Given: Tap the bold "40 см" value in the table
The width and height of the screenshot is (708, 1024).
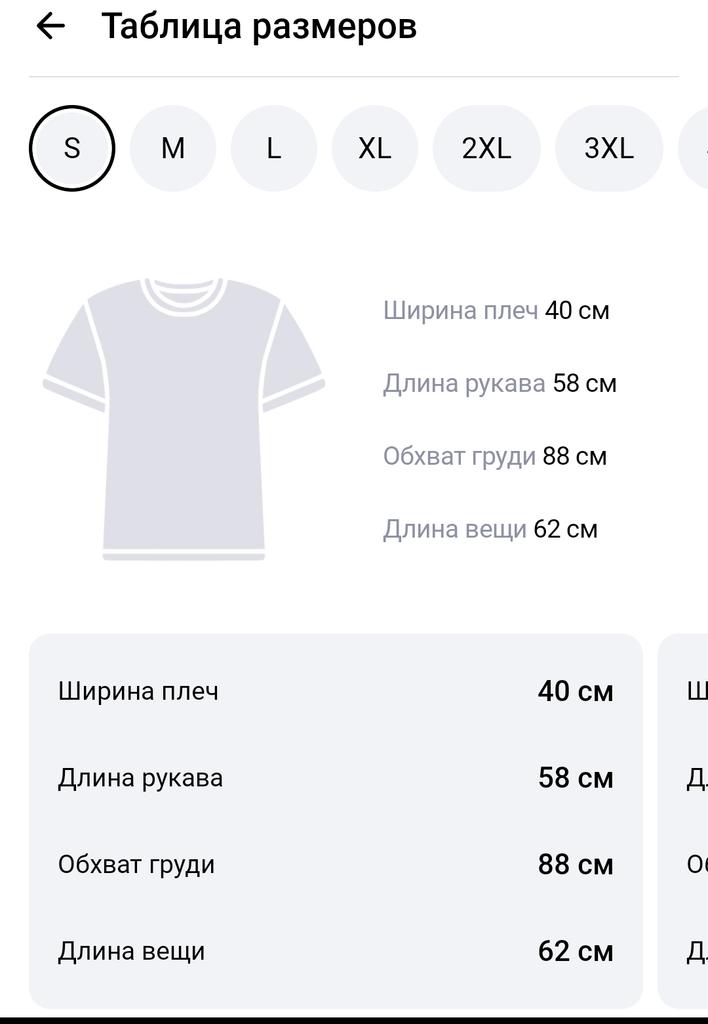Looking at the screenshot, I should [575, 691].
